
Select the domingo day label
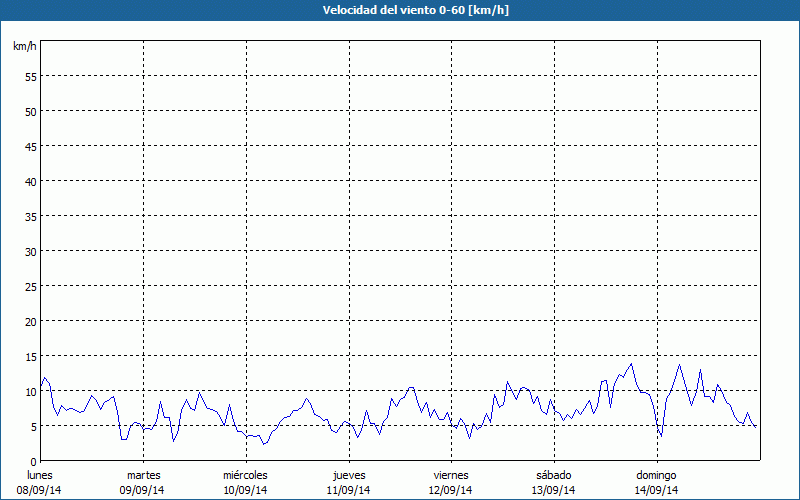656,475
